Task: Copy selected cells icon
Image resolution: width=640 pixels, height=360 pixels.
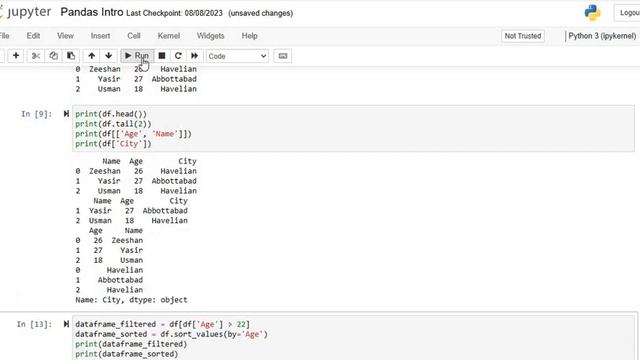Action: 53,56
